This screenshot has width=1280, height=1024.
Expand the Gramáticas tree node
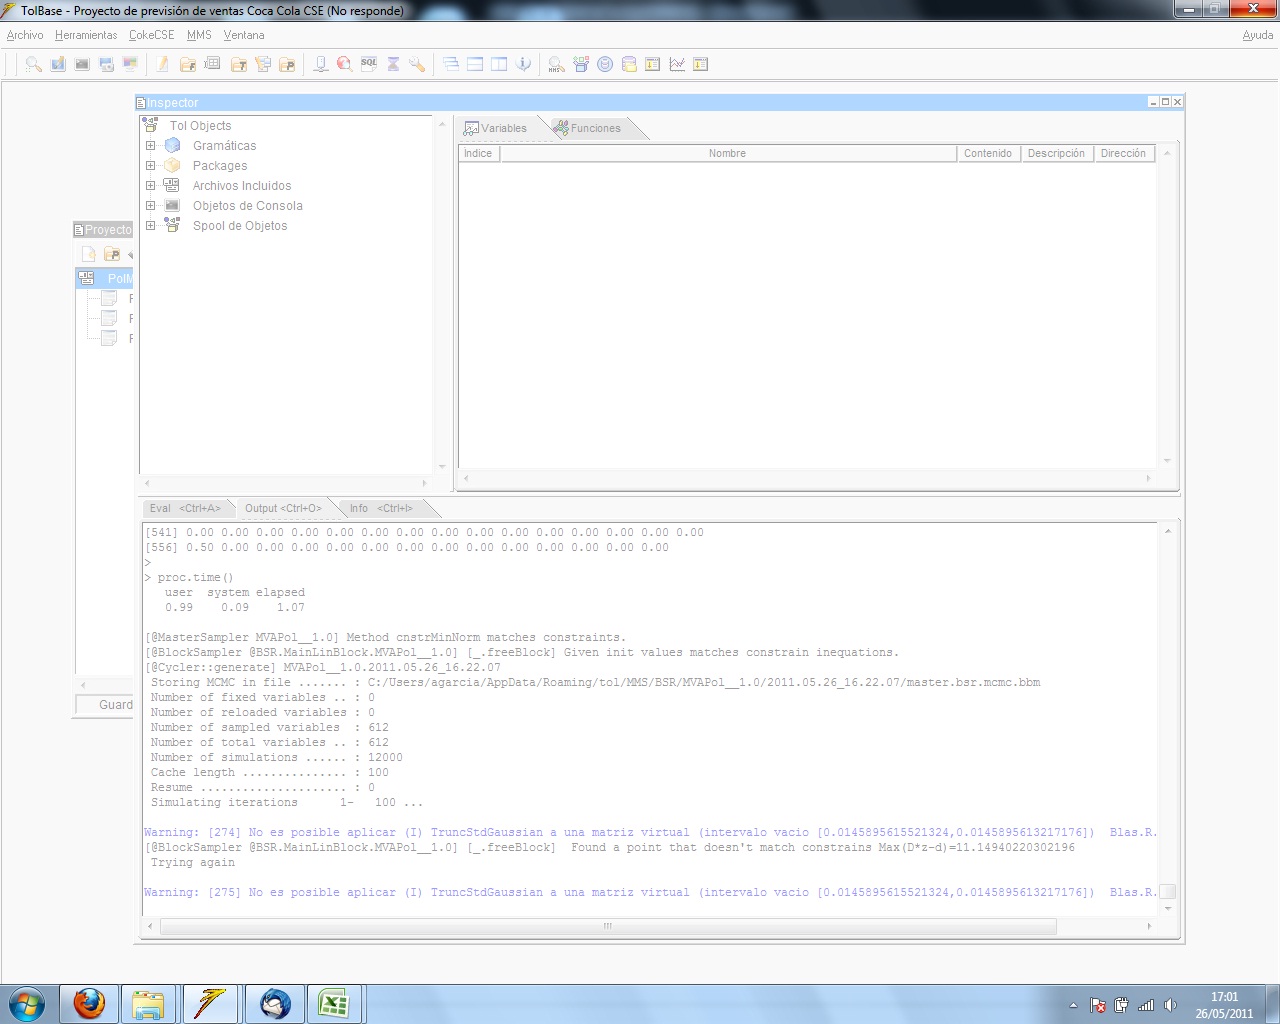150,146
